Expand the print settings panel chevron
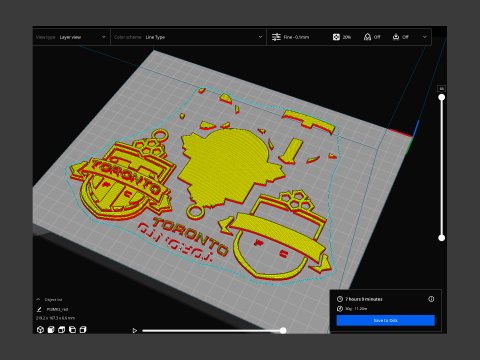The height and width of the screenshot is (360, 480). click(425, 37)
